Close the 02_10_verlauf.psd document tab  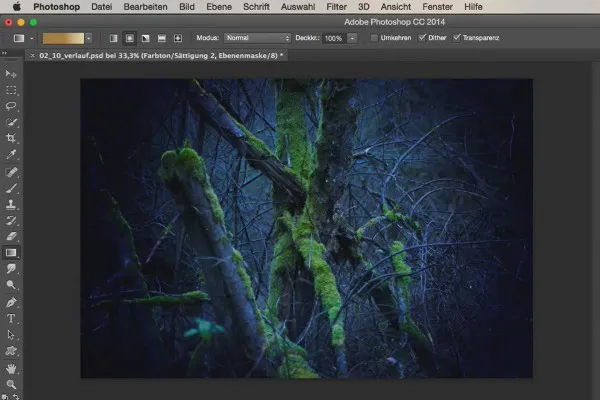[x=32, y=56]
